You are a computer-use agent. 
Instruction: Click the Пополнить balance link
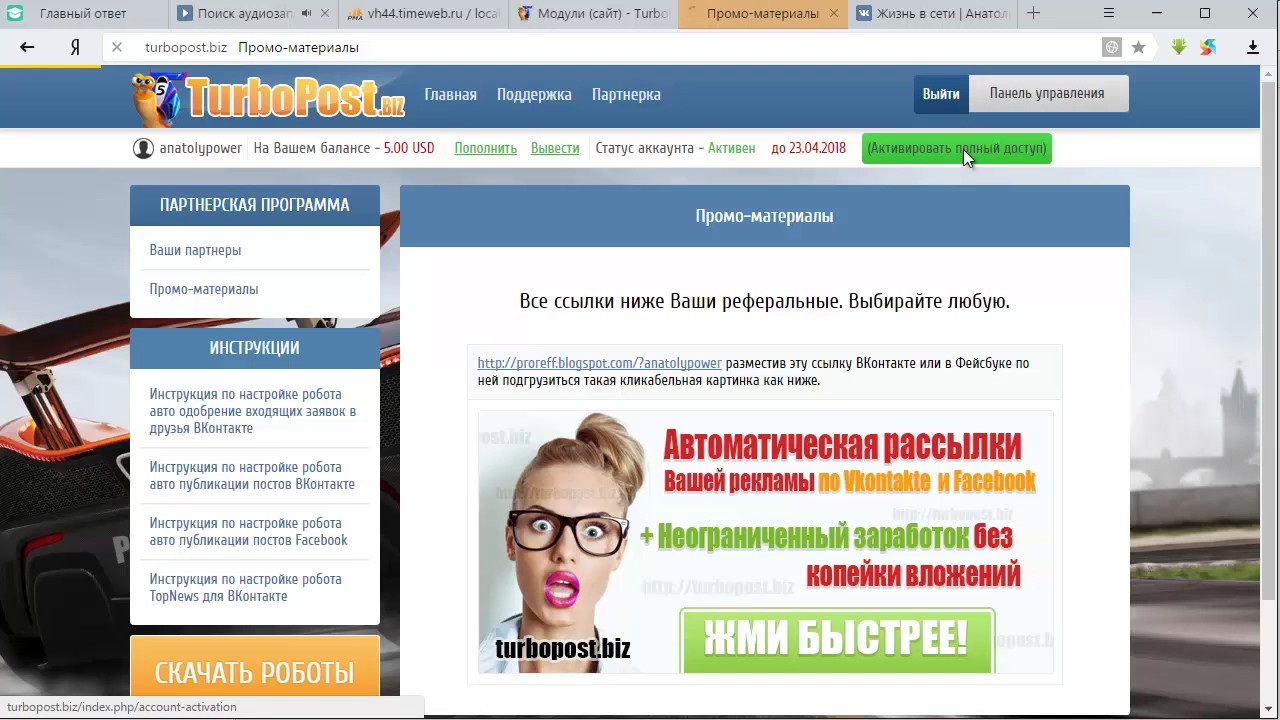coord(485,148)
